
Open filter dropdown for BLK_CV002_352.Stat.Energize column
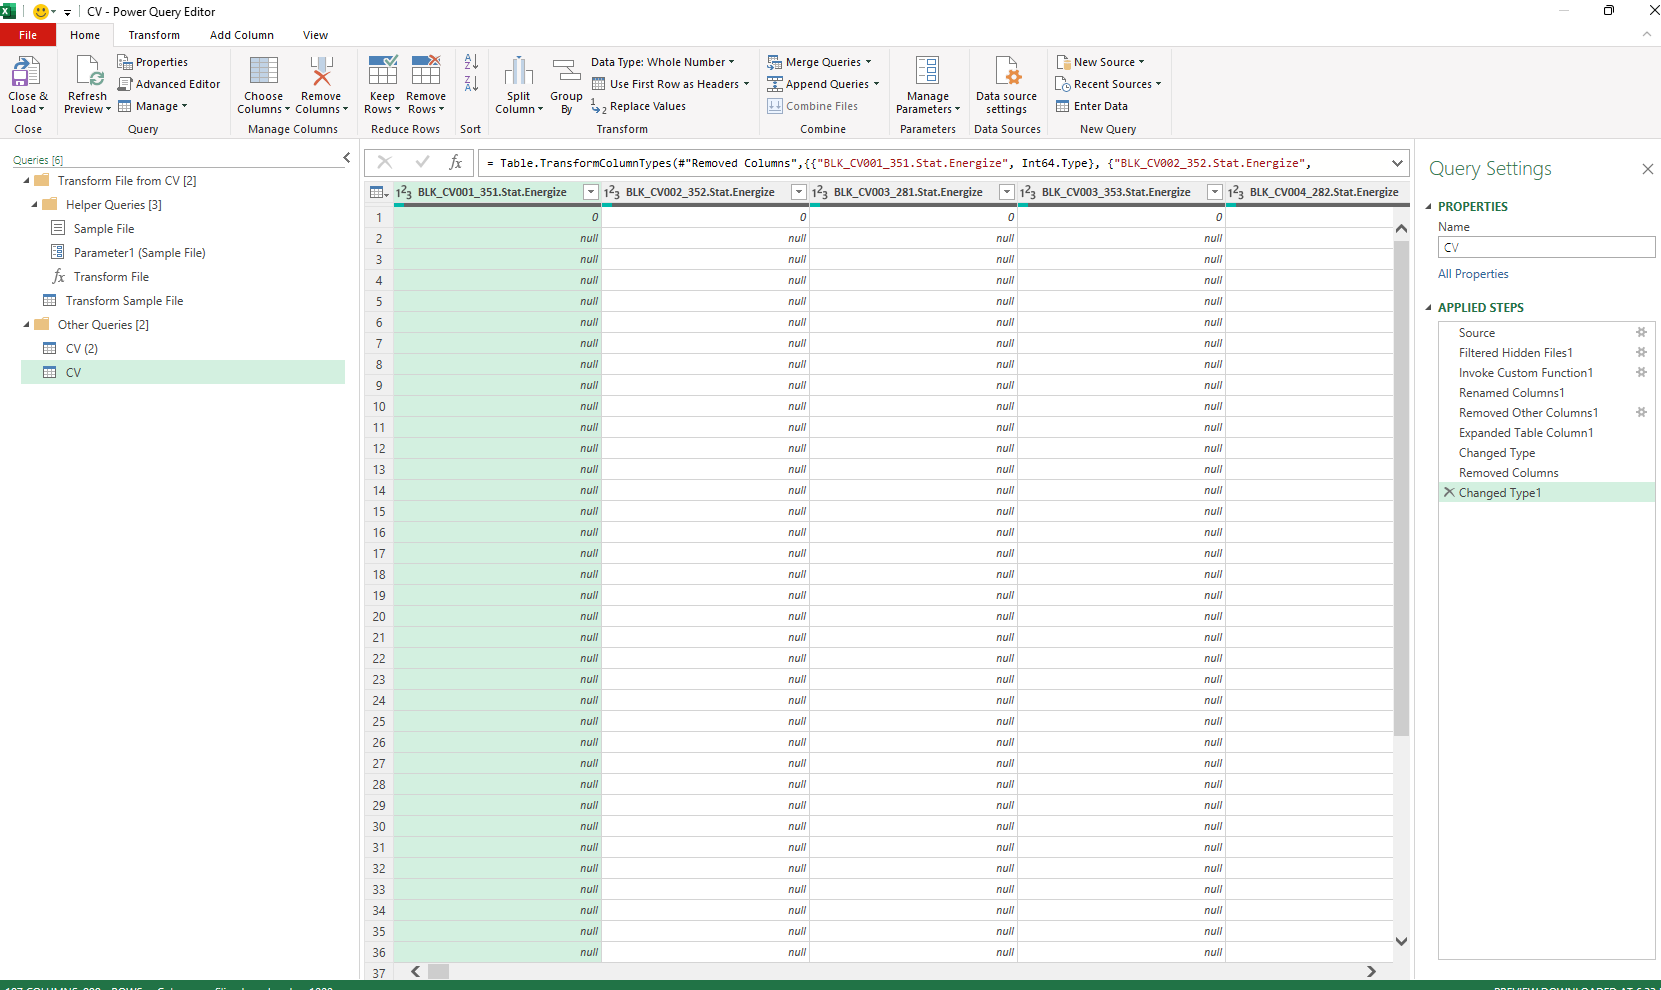[x=799, y=192]
